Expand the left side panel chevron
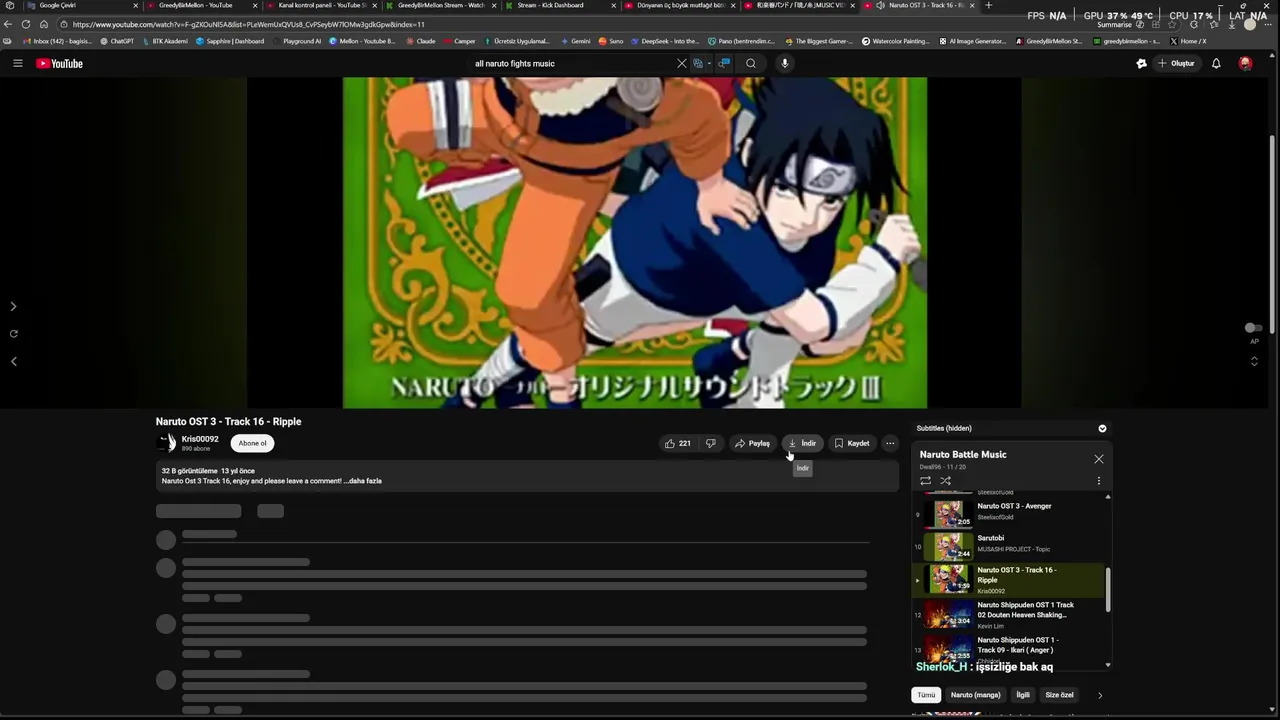The width and height of the screenshot is (1280, 720). pos(13,306)
